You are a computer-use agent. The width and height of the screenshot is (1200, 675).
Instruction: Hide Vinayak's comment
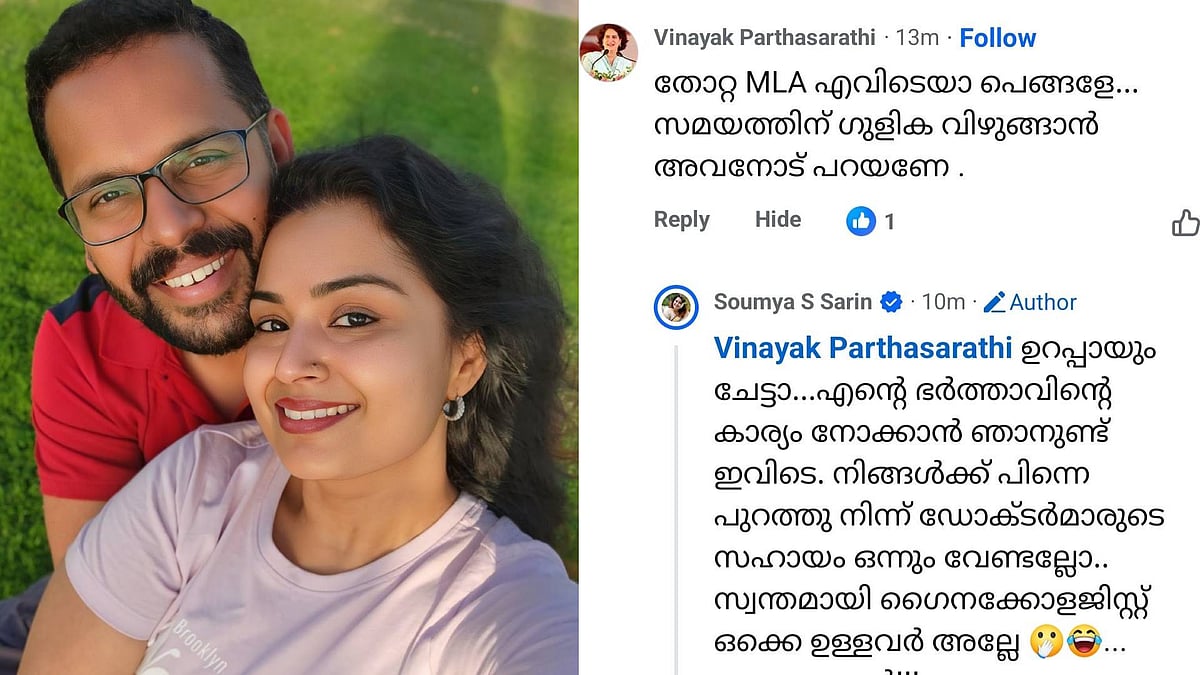click(x=778, y=220)
